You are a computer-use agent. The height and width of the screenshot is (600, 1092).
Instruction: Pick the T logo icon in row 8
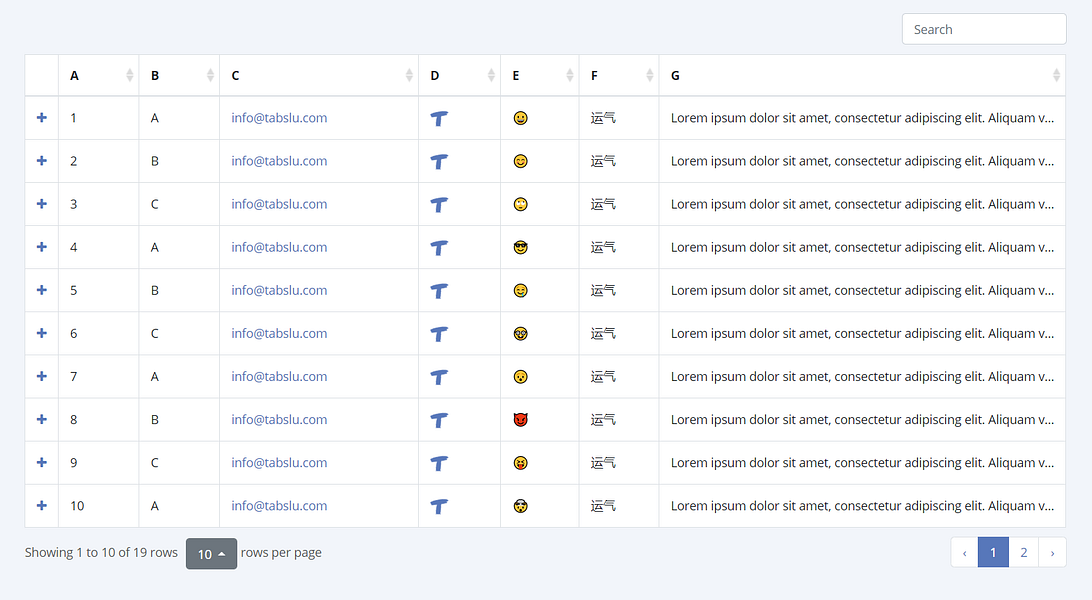click(439, 420)
